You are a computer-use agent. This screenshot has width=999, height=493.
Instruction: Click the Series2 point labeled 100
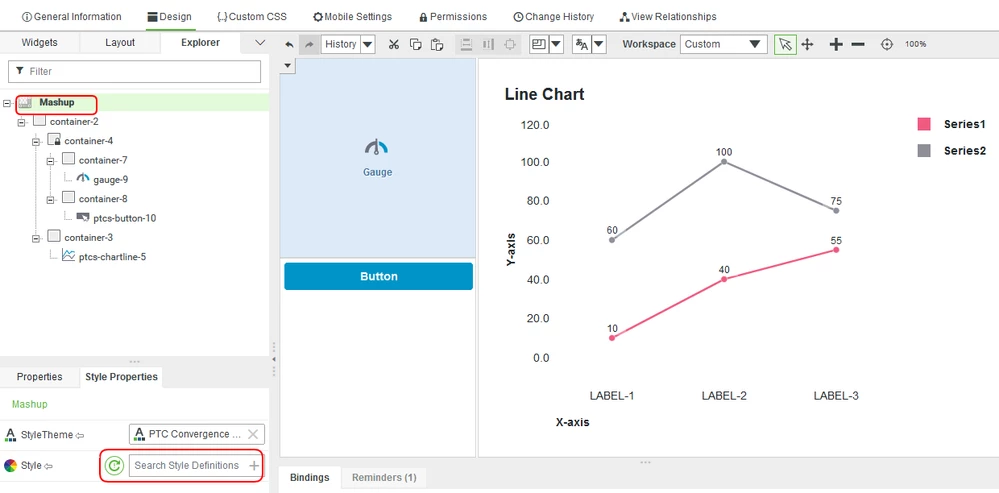click(724, 162)
